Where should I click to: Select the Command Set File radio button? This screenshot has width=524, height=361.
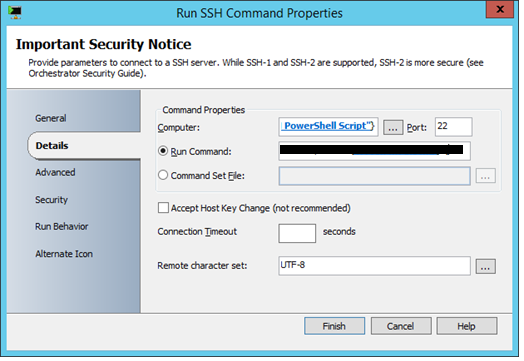click(163, 175)
